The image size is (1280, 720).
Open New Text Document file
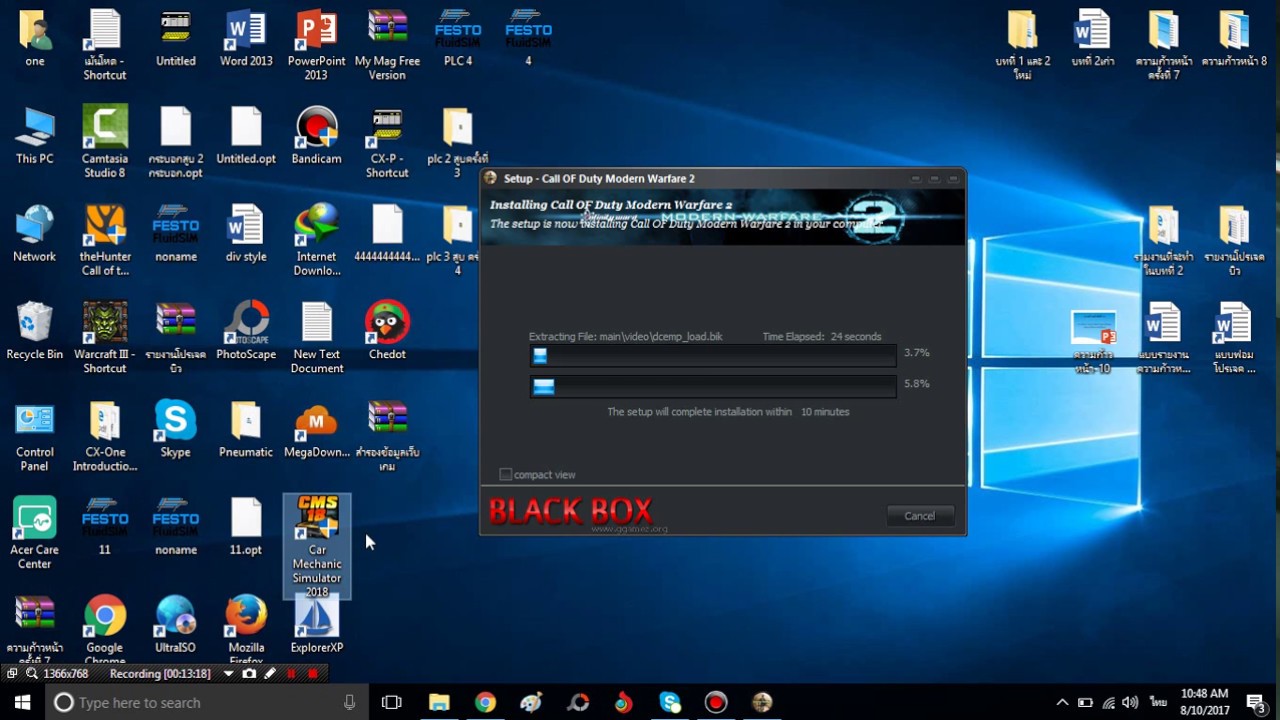point(316,337)
